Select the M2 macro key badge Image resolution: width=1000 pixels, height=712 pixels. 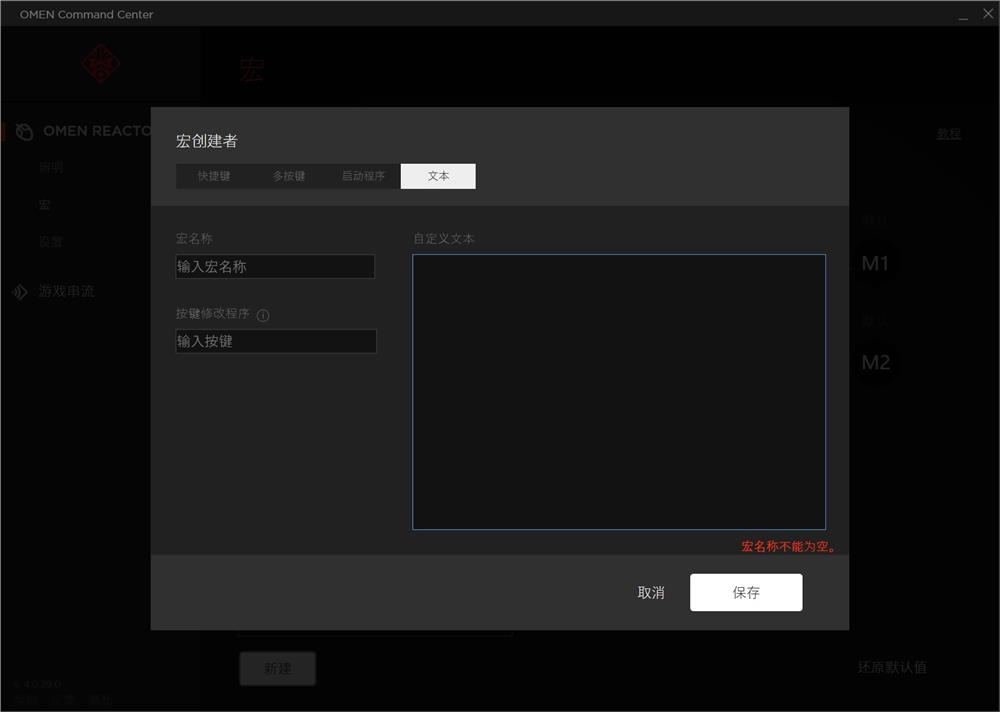pyautogui.click(x=875, y=363)
